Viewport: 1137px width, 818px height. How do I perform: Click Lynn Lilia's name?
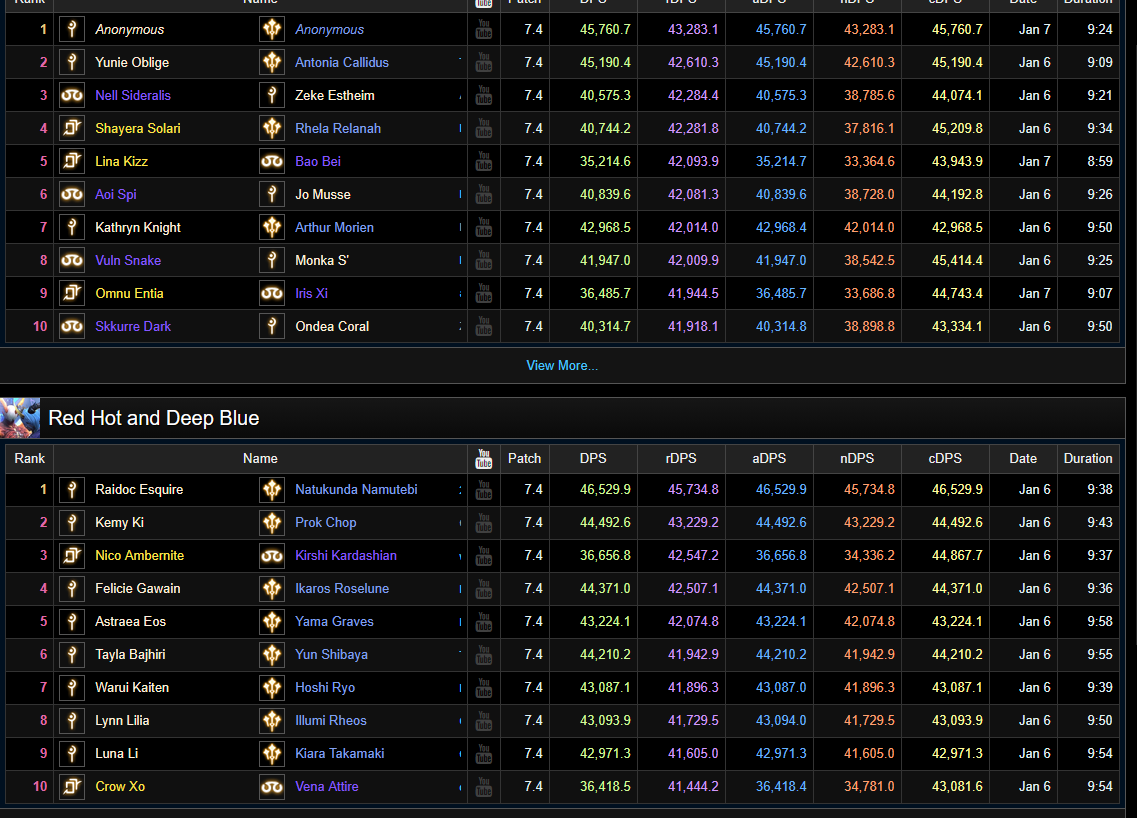pyautogui.click(x=122, y=720)
